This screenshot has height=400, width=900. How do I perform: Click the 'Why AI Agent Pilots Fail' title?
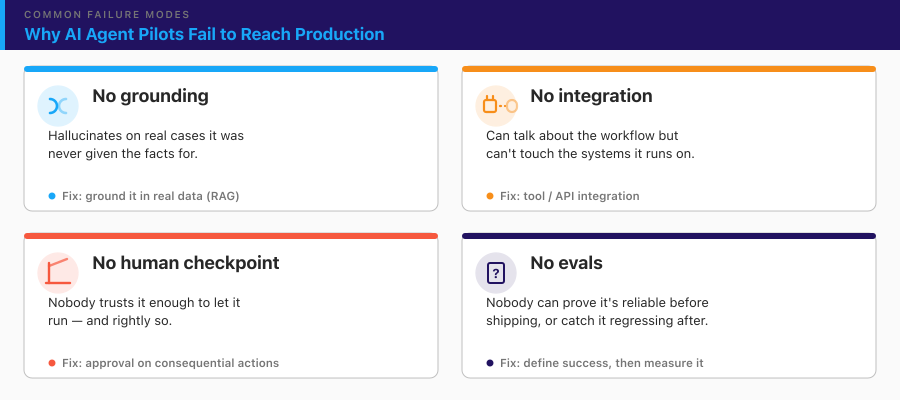204,34
